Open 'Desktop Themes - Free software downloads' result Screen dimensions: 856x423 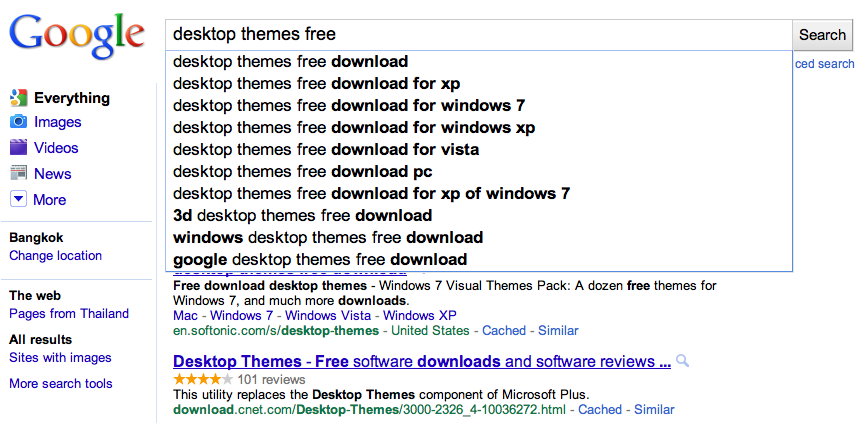(422, 361)
